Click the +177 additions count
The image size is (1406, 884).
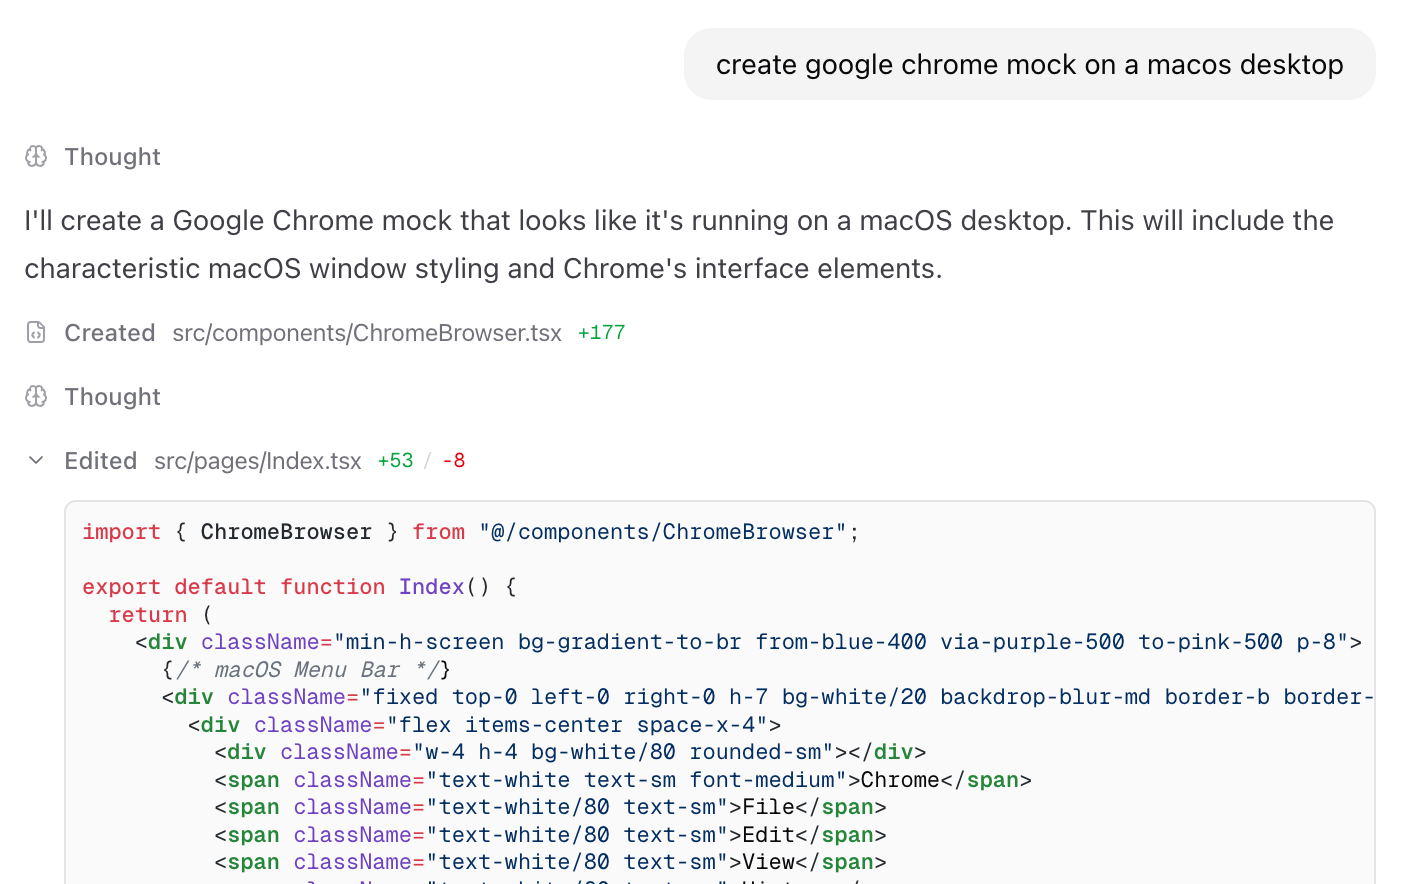click(x=601, y=333)
